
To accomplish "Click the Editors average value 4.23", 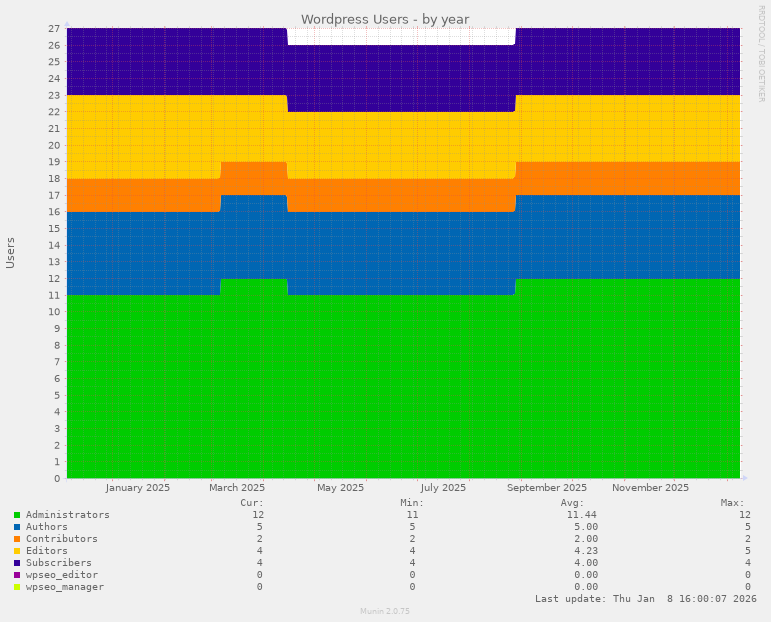I will (x=586, y=551).
